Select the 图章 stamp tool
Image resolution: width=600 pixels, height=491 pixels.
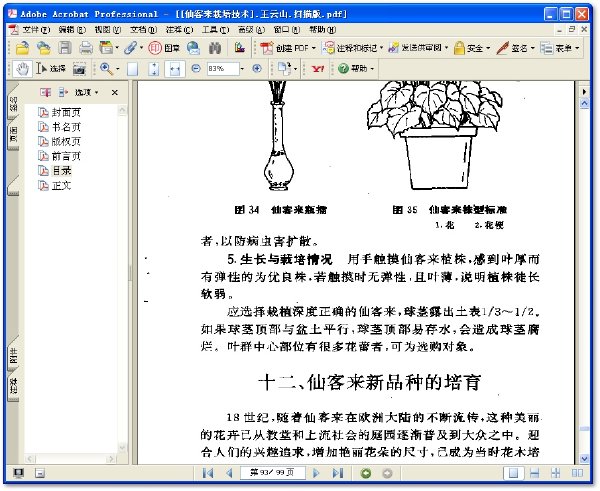(x=164, y=48)
